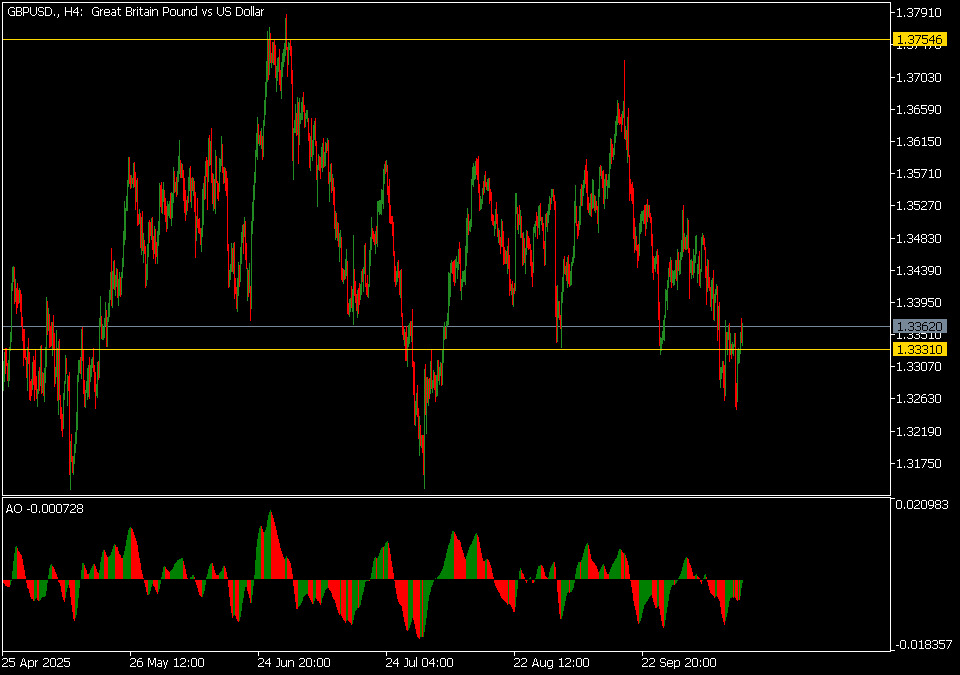The width and height of the screenshot is (960, 675).
Task: Click the 0.020983 AO scale value
Action: tap(921, 504)
